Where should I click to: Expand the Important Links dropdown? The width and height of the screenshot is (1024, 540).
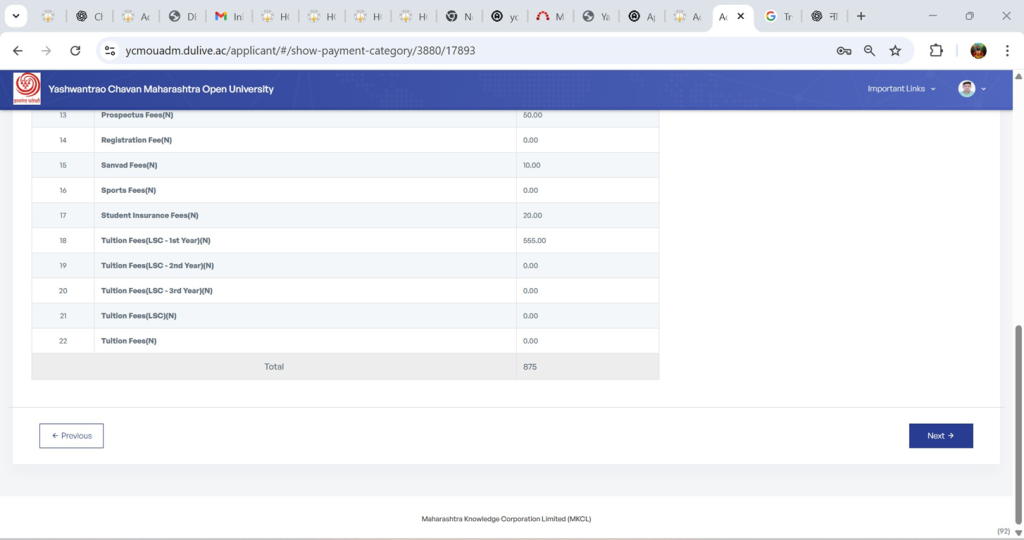[x=901, y=89]
